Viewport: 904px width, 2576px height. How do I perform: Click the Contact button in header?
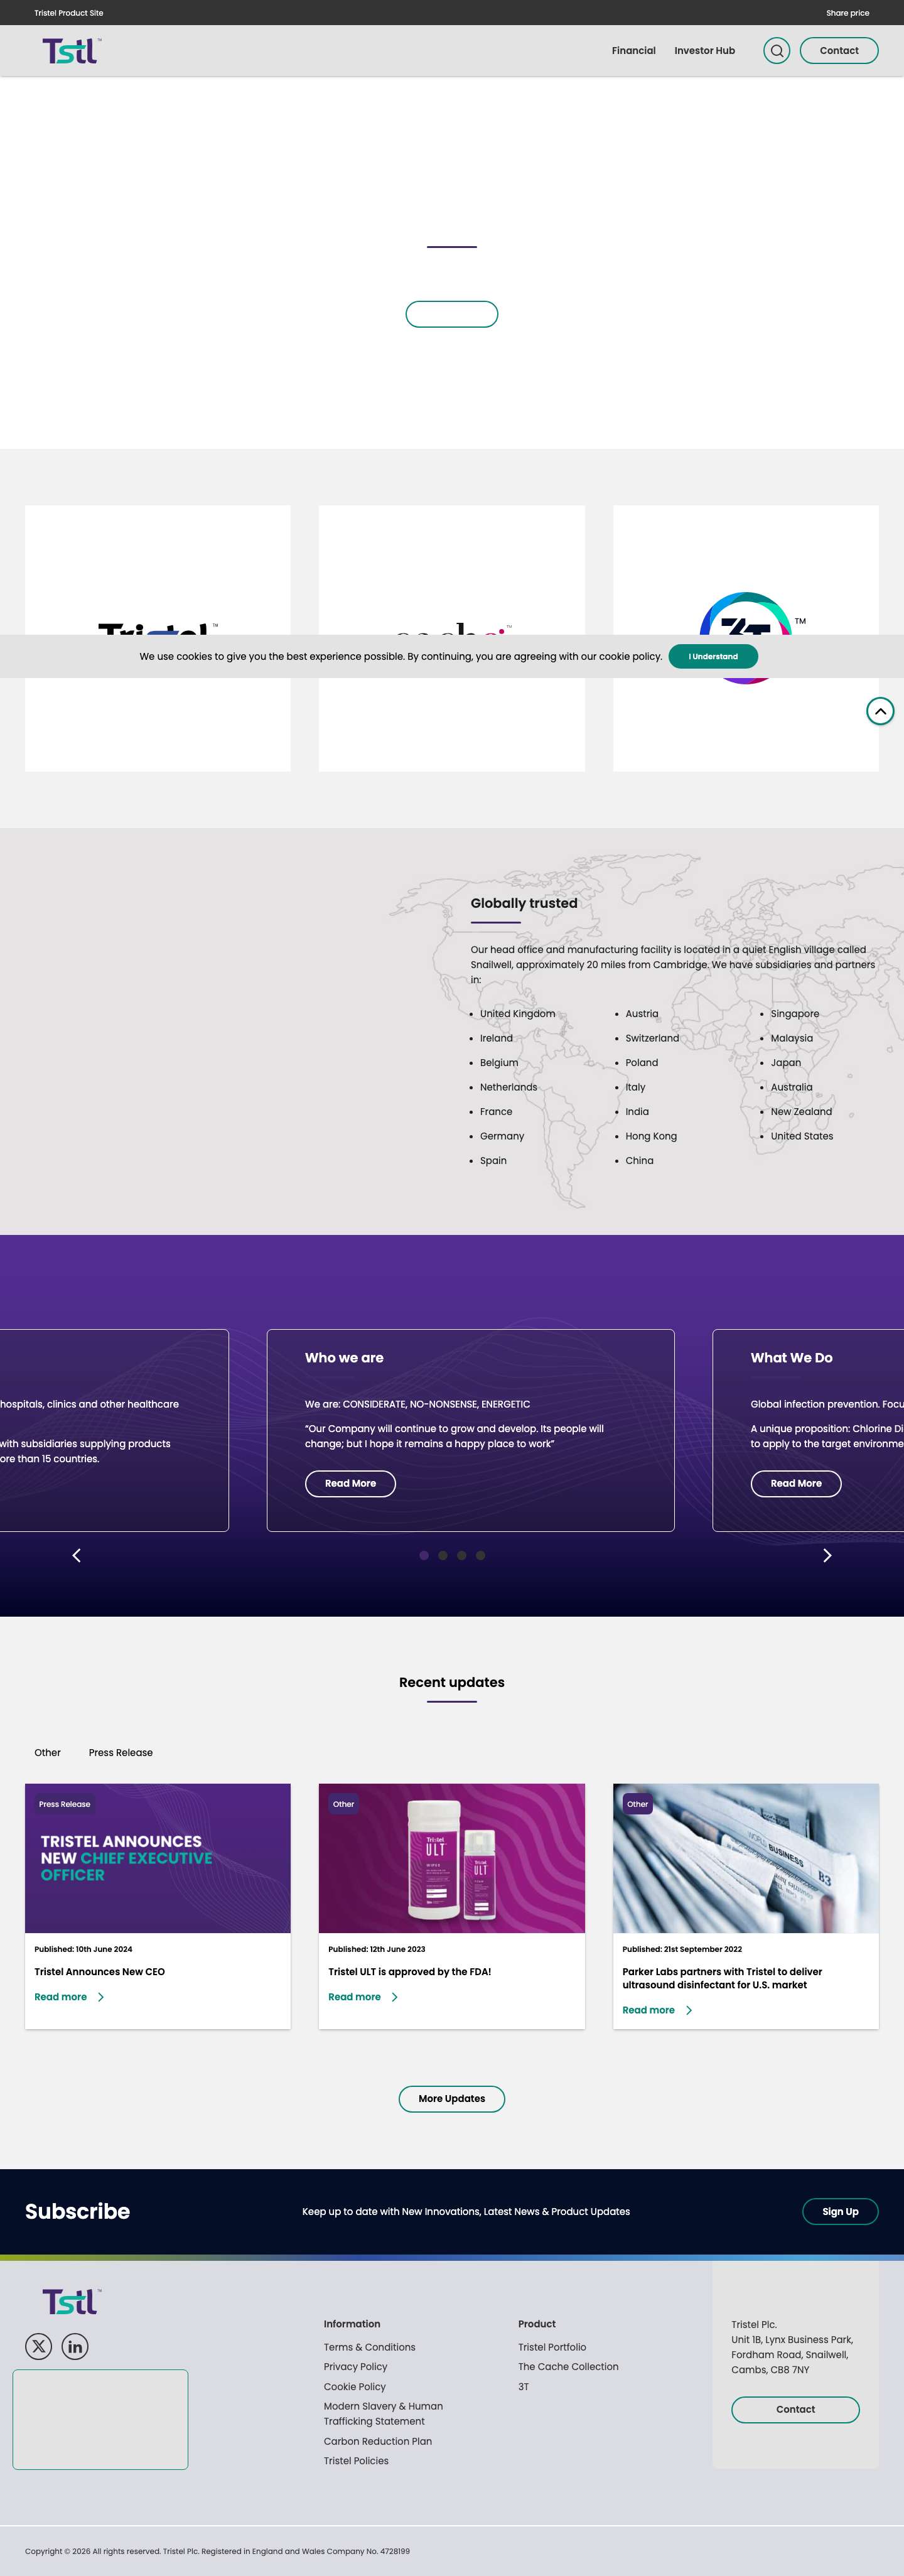[x=839, y=51]
